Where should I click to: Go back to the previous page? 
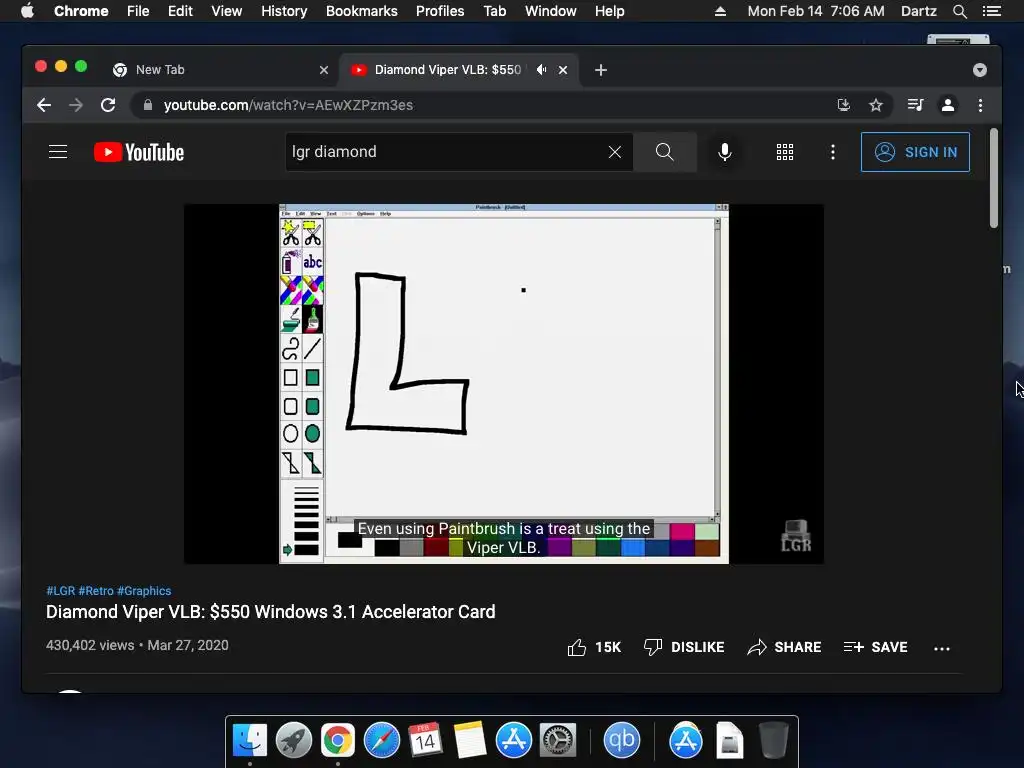pyautogui.click(x=44, y=105)
